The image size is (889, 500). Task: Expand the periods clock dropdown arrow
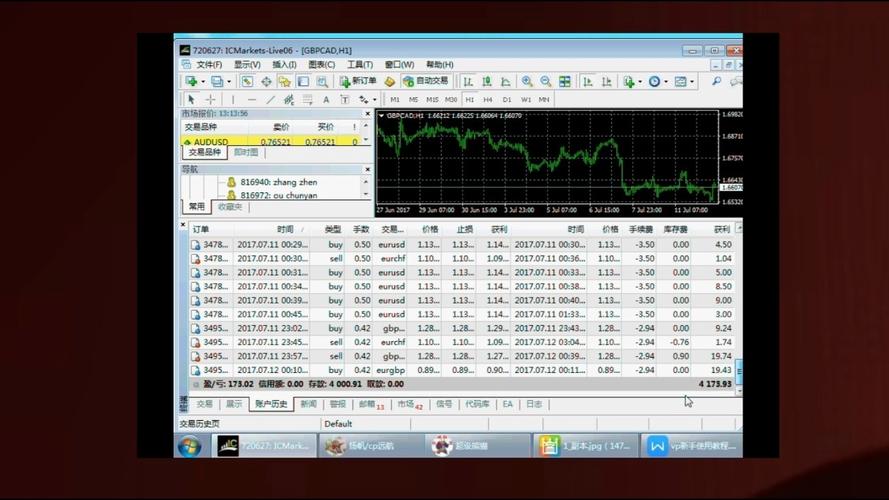click(666, 82)
